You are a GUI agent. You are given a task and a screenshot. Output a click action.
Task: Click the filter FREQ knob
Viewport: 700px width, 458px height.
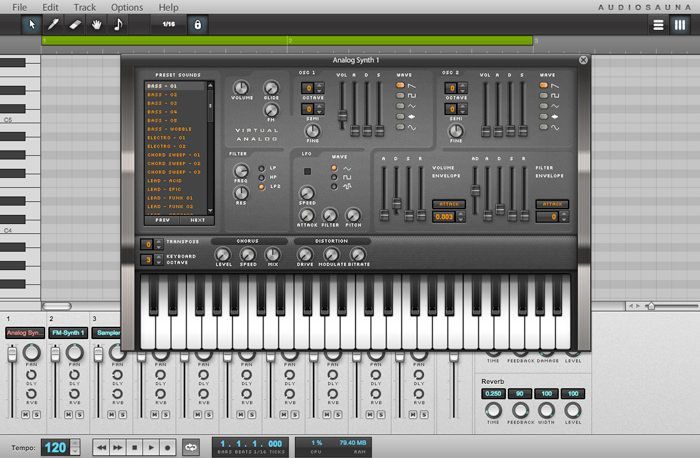coord(241,170)
